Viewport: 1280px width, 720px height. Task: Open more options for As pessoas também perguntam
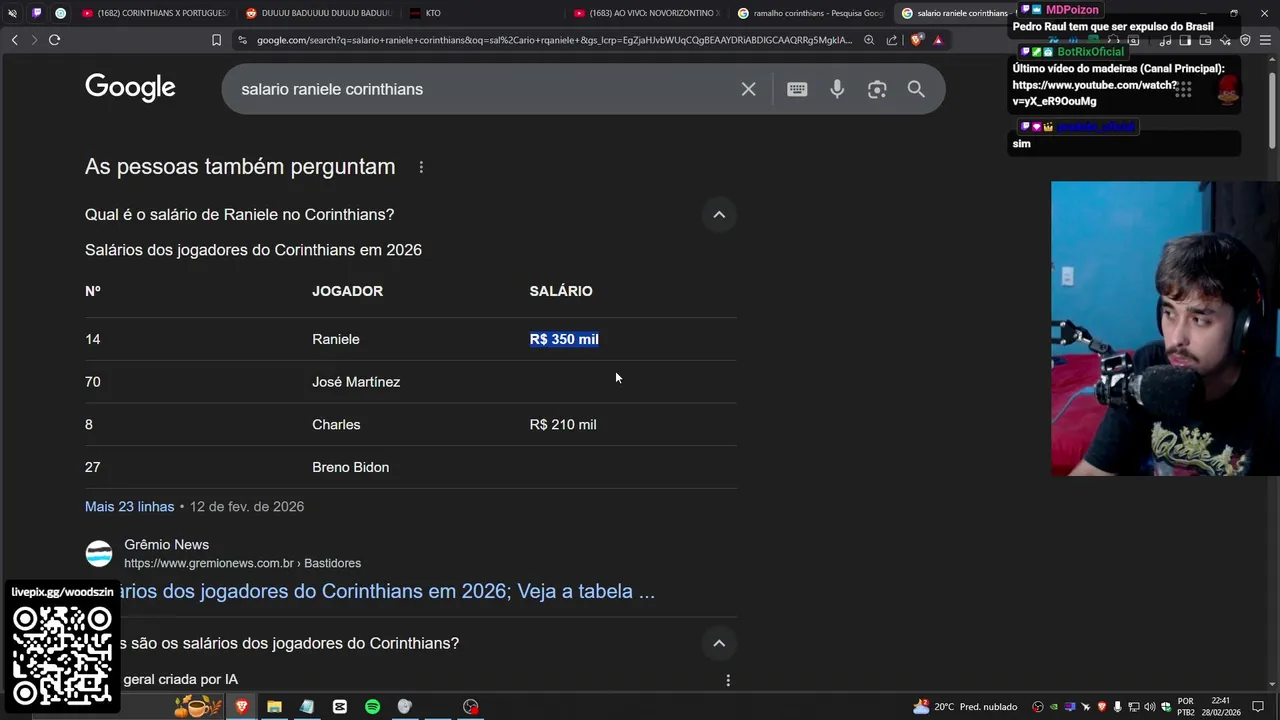pos(421,167)
